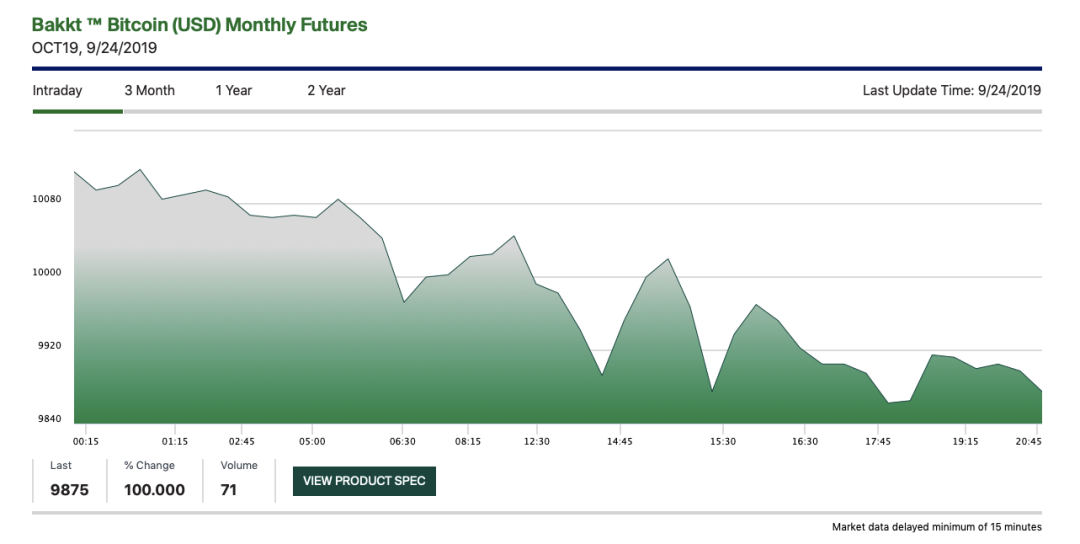Select the 1 Year tab
The image size is (1080, 544).
(233, 90)
